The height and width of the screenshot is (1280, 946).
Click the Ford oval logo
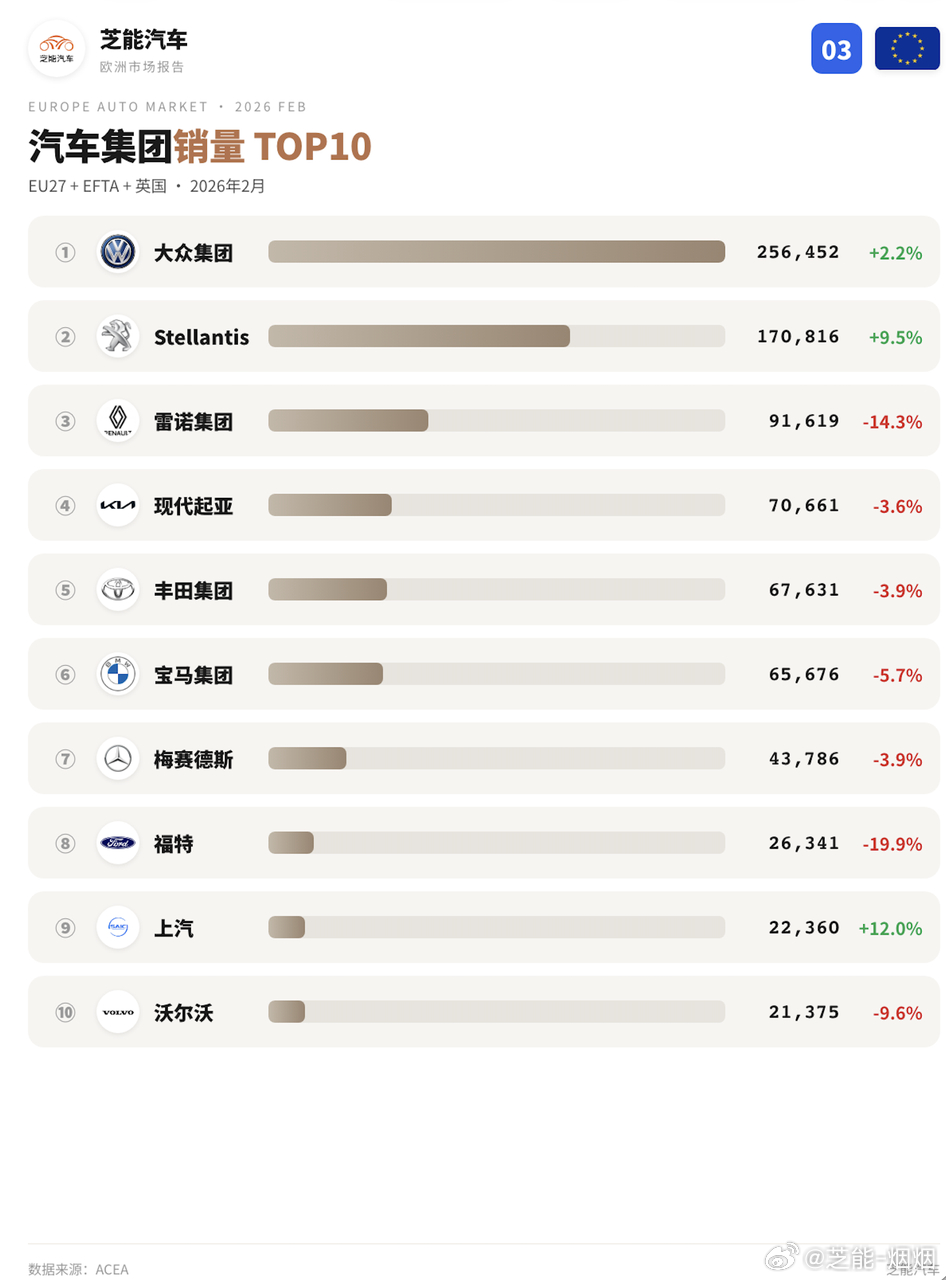(118, 843)
